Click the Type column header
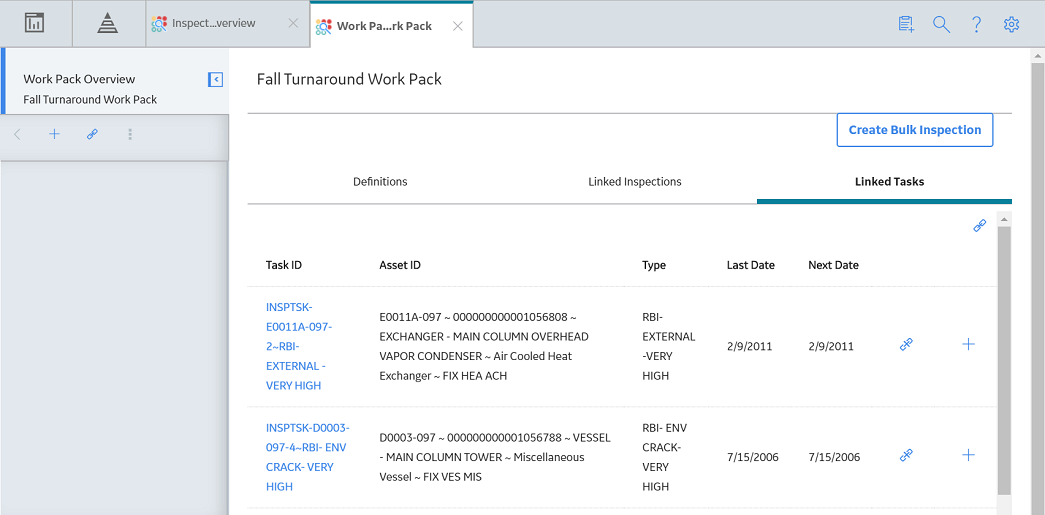 654,265
